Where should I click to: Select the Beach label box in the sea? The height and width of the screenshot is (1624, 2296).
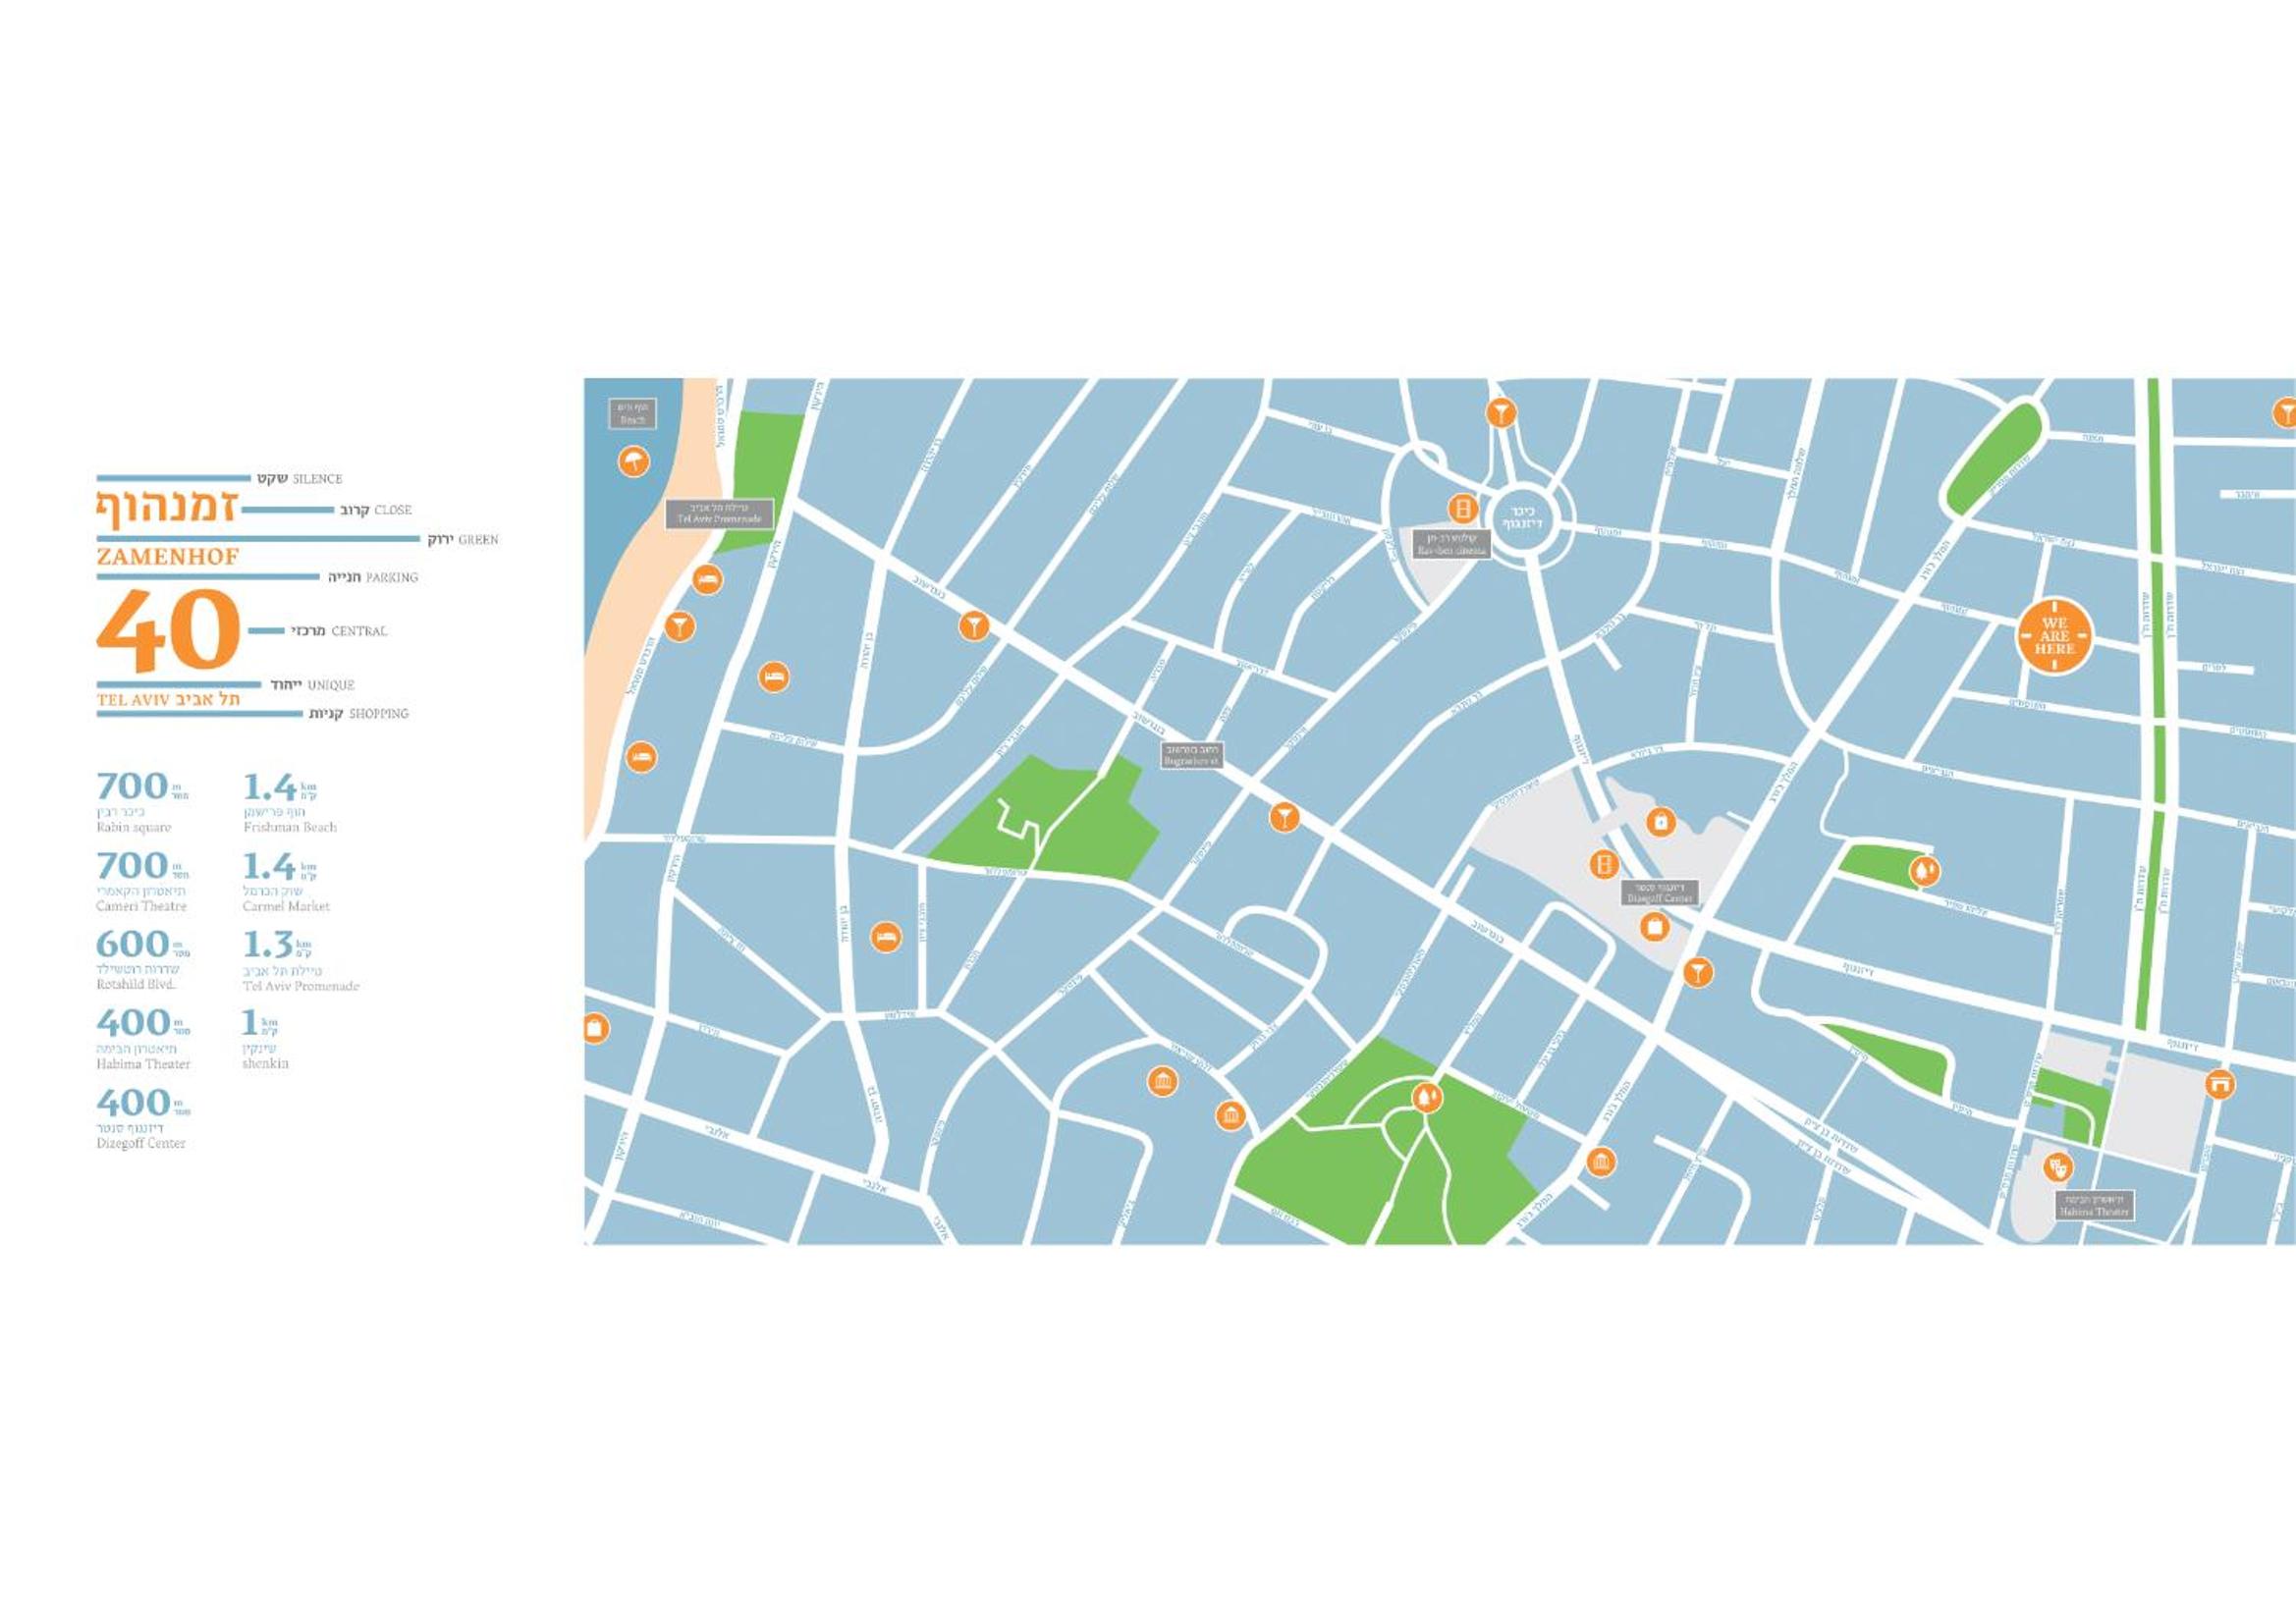tap(633, 413)
